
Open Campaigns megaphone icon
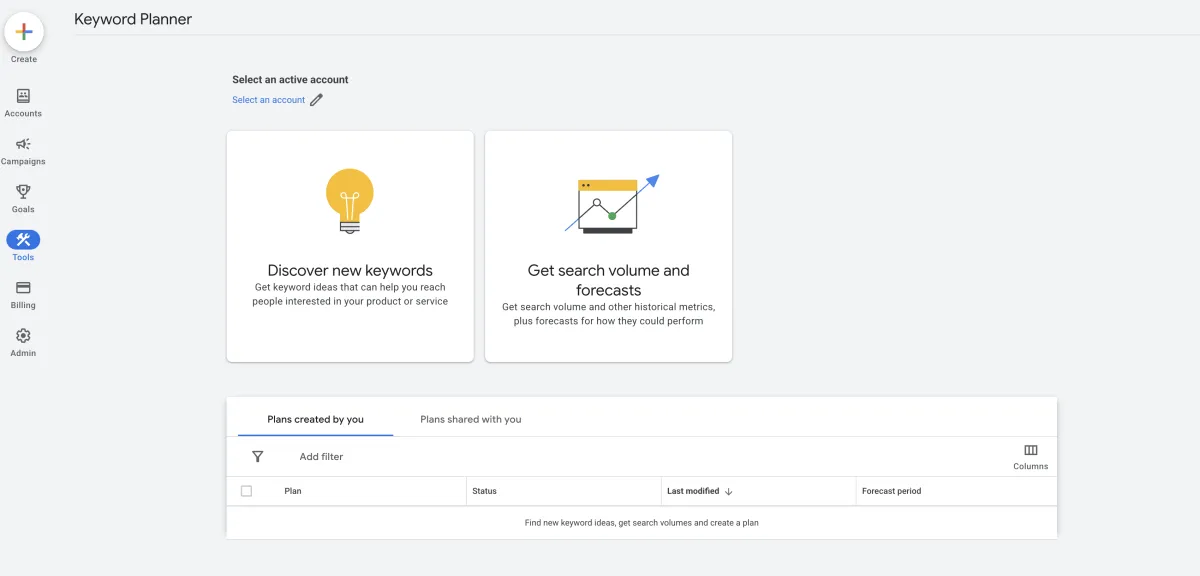23,144
